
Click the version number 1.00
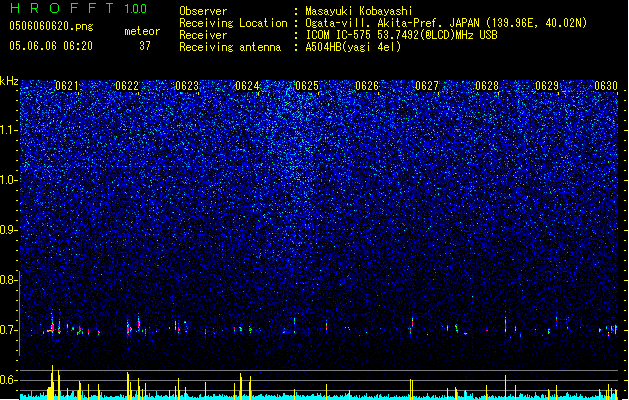pyautogui.click(x=136, y=8)
